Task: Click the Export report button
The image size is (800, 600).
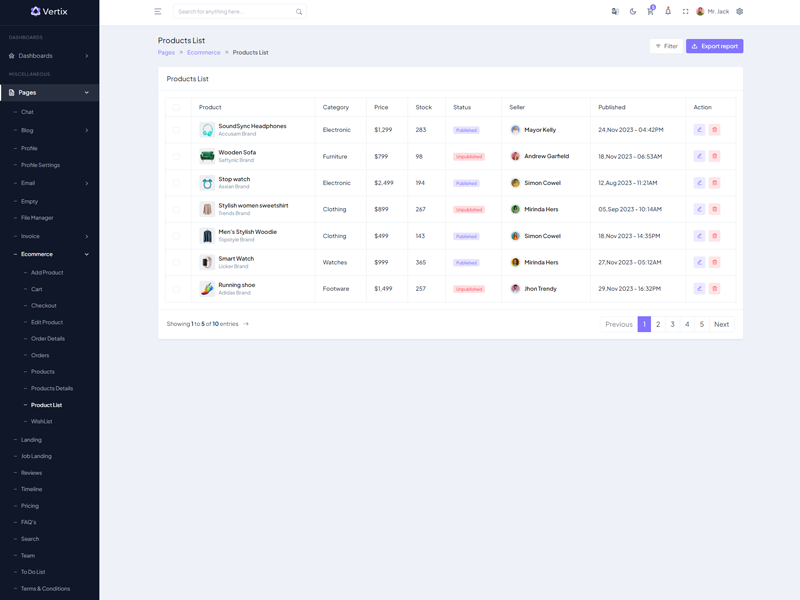Action: pyautogui.click(x=714, y=46)
